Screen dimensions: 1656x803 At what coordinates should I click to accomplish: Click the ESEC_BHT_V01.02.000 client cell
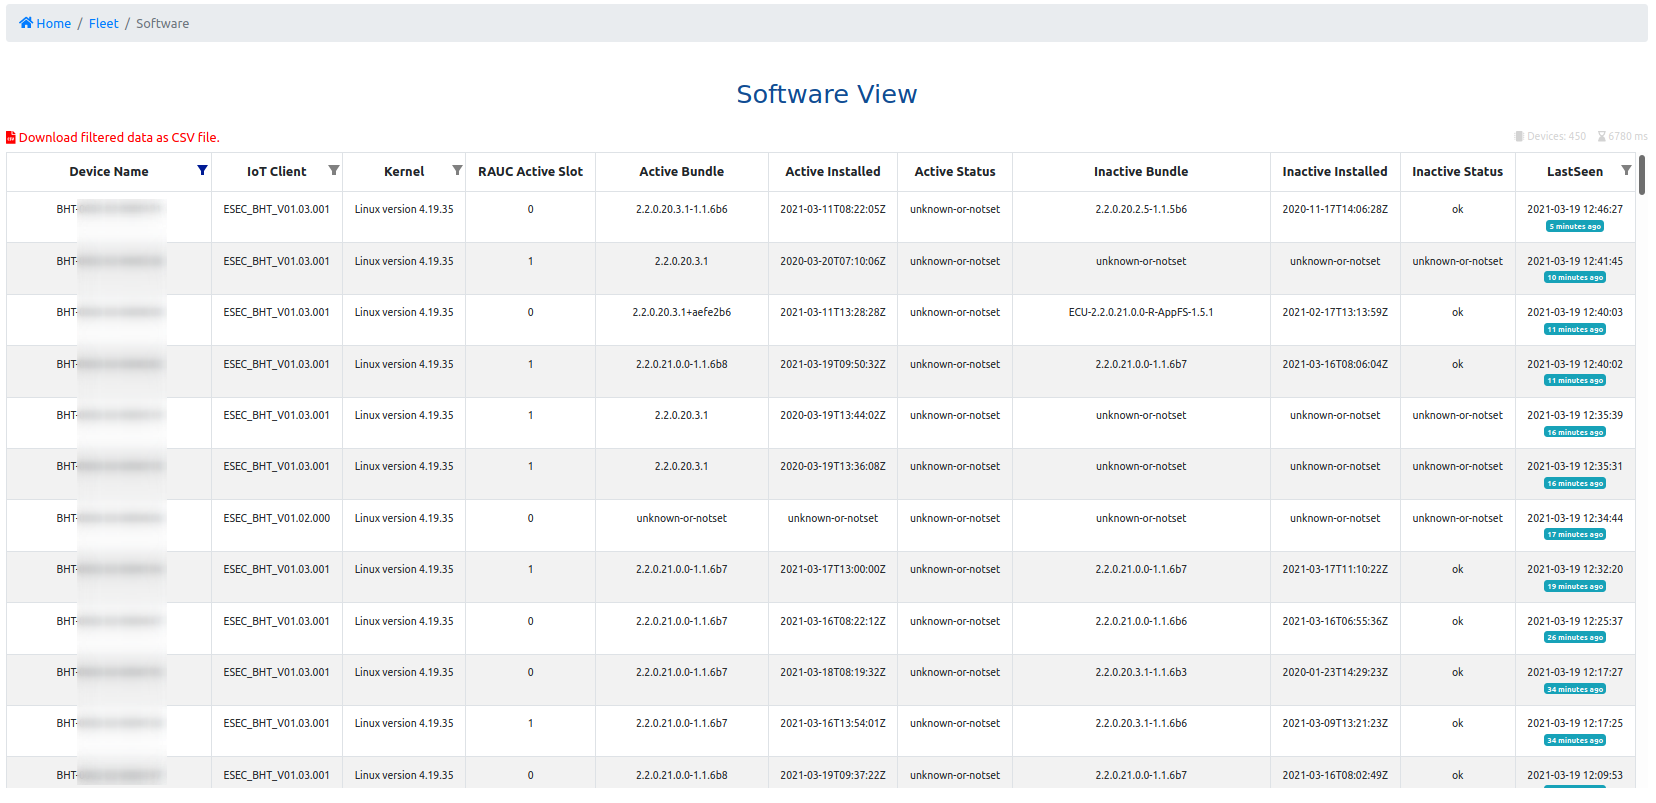coord(276,519)
